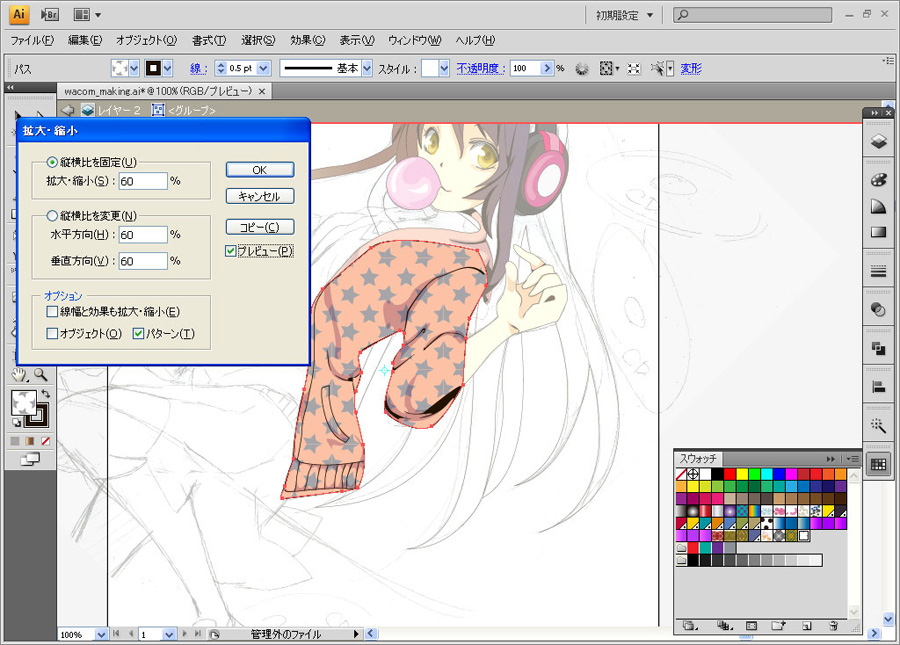Go to first artboard in status bar
The image size is (900, 645).
117,634
